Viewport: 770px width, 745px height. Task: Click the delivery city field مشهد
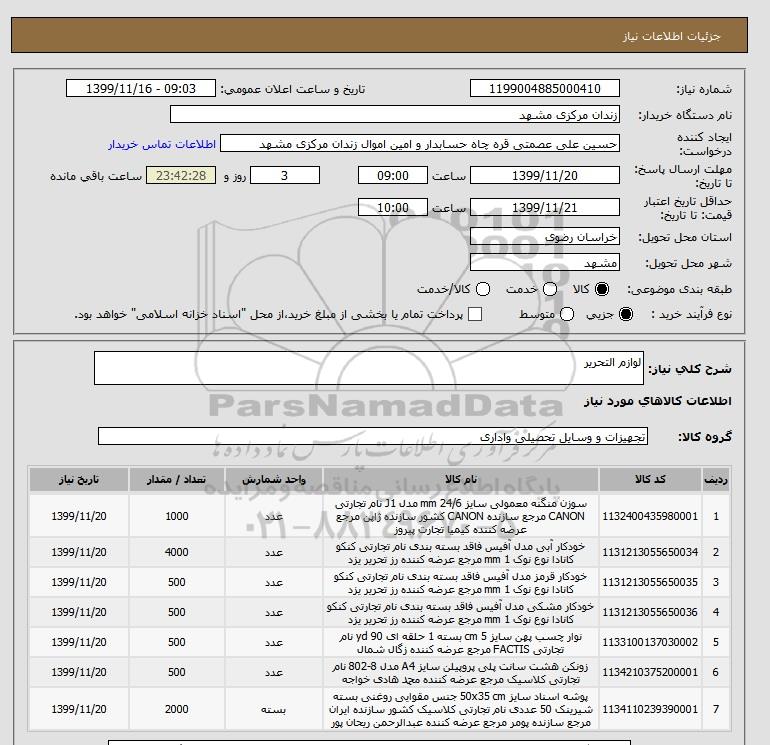click(545, 263)
